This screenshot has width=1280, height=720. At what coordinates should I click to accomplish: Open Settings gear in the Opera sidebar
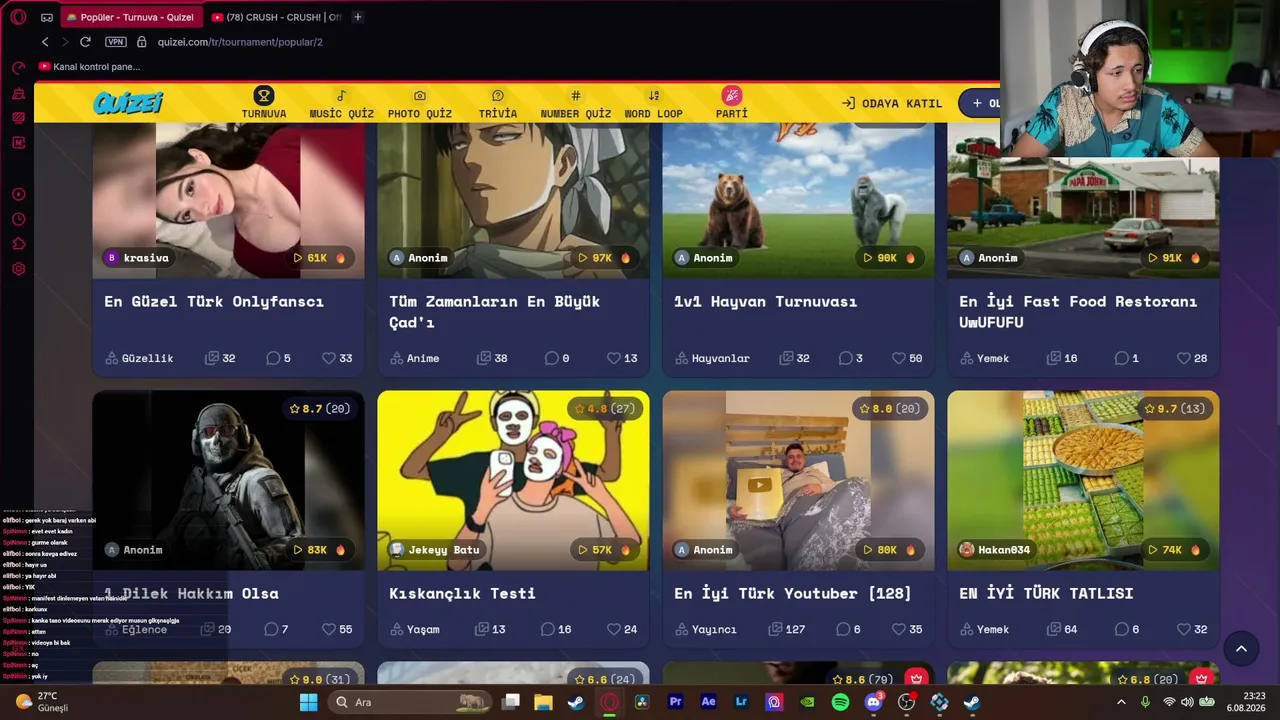point(18,269)
